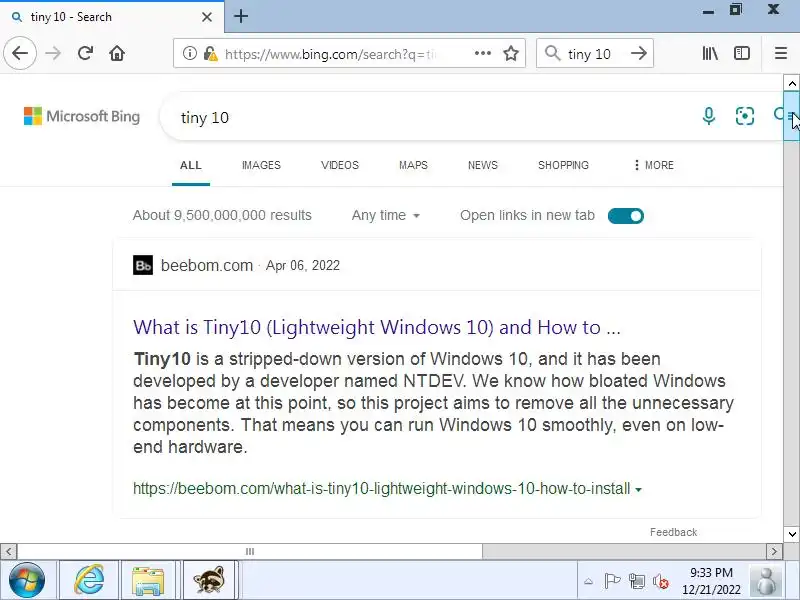Click the beebom.com source name

click(207, 265)
